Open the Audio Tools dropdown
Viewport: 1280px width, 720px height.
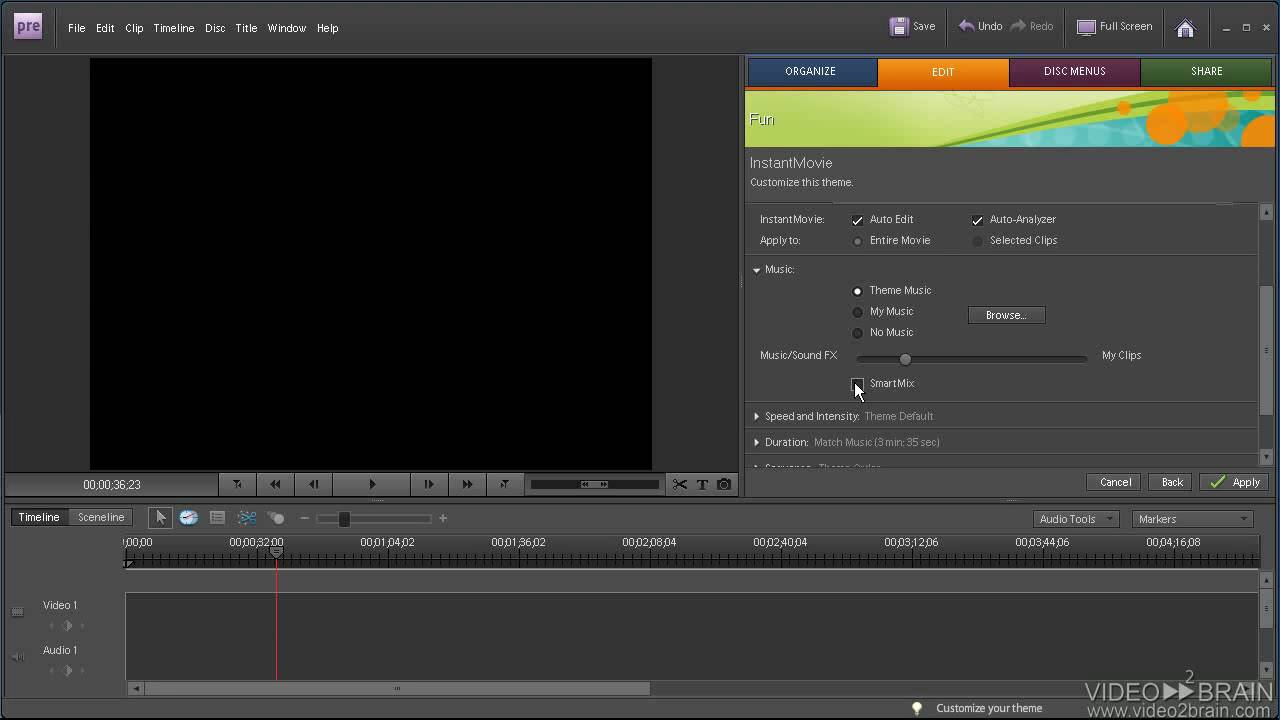[1075, 519]
